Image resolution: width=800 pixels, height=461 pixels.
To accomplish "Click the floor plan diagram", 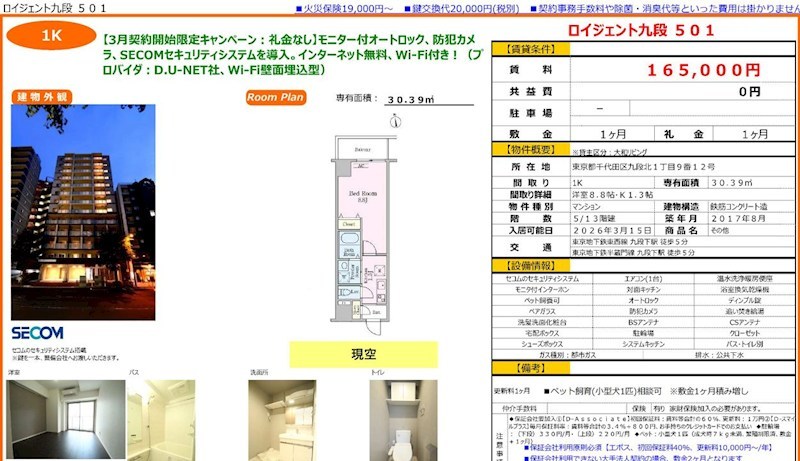I will [362, 230].
